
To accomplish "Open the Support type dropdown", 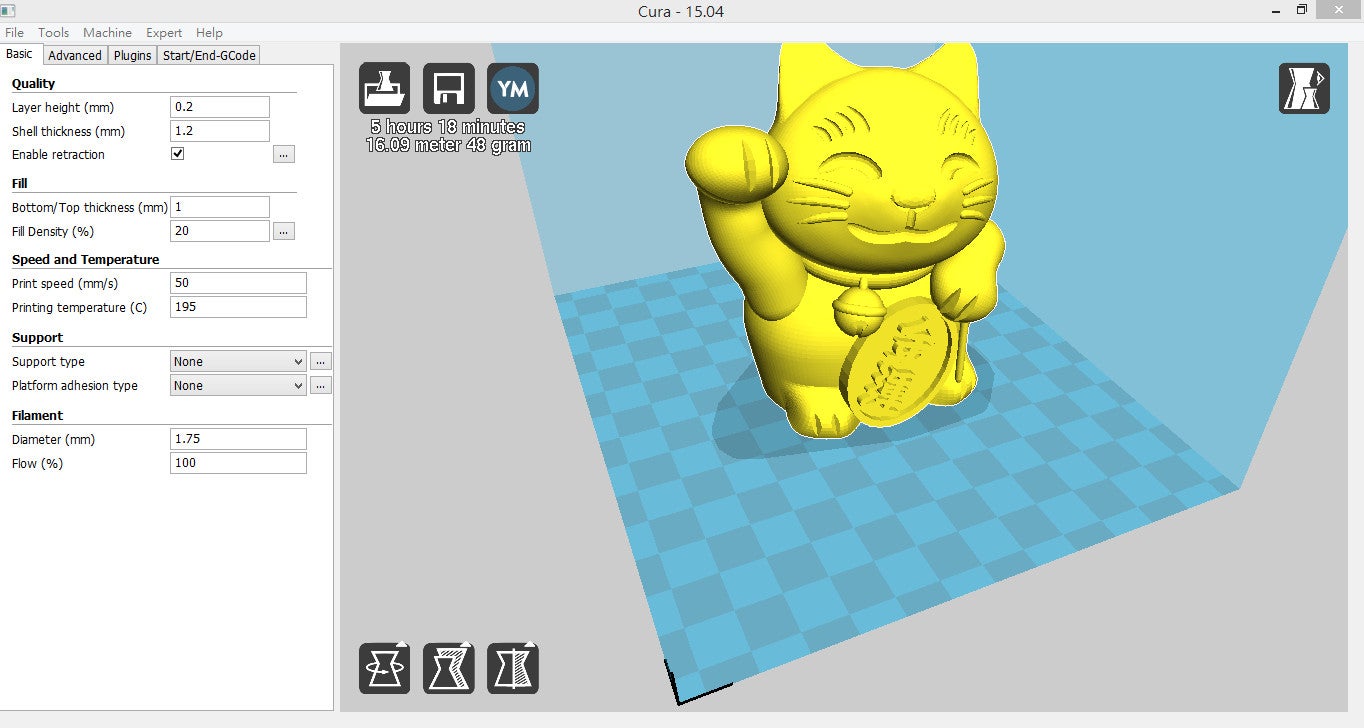I will pos(238,361).
